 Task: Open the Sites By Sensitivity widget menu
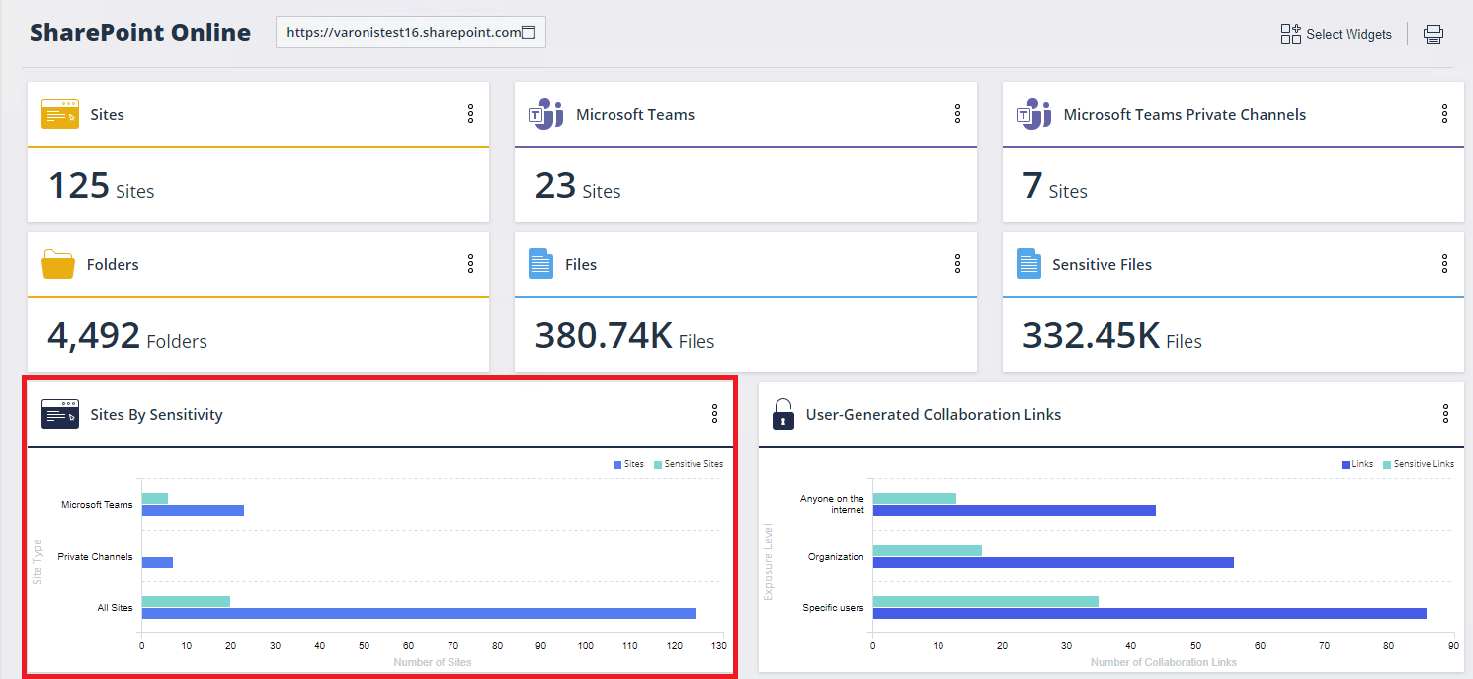point(714,414)
